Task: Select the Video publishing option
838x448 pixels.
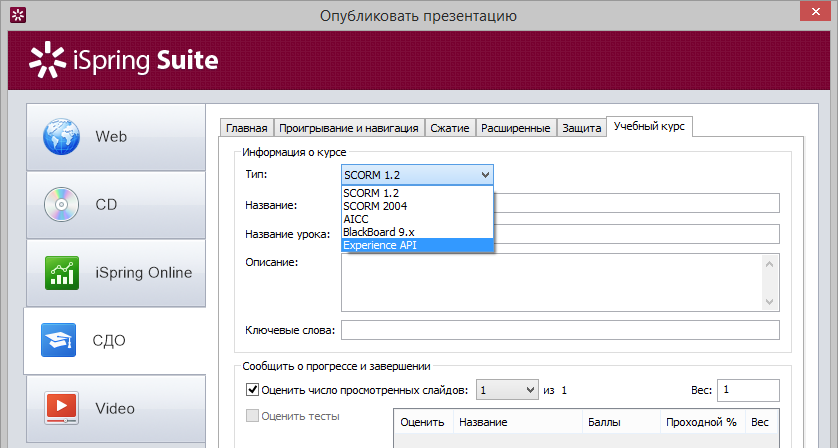Action: pyautogui.click(x=116, y=408)
